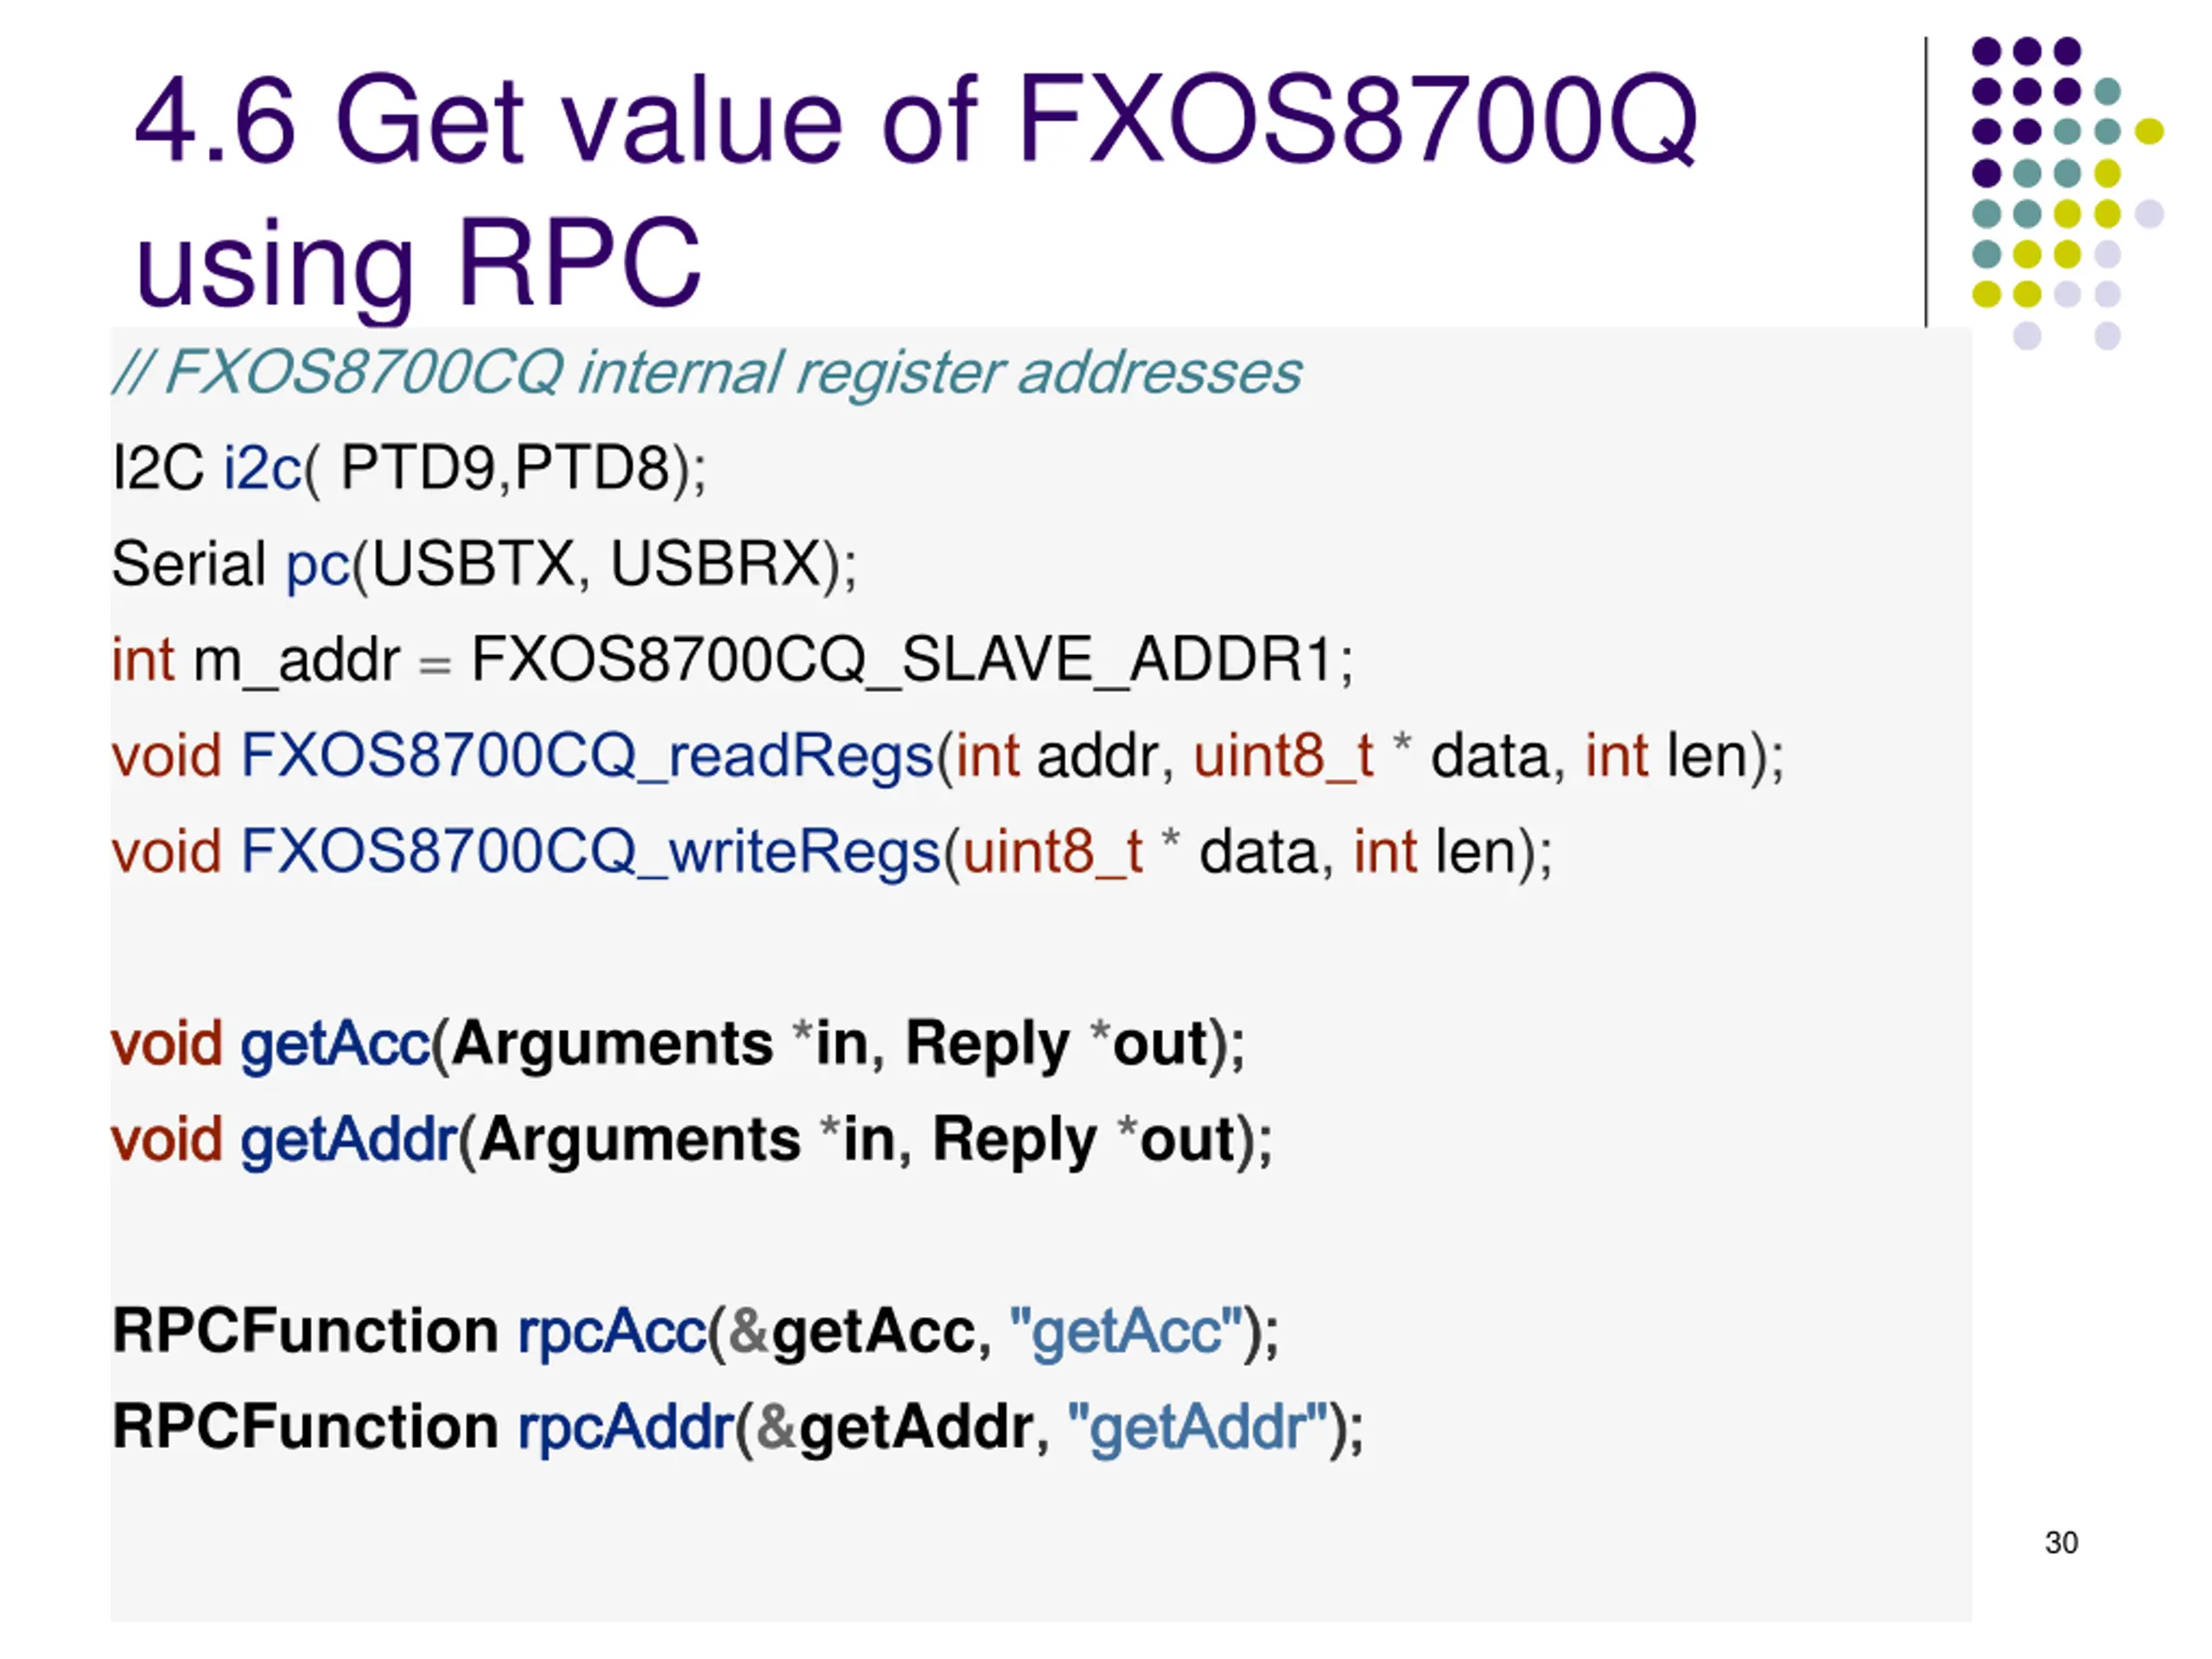Click the slide title '4.6 Get value of FXOS8700Q'
This screenshot has height=1659, width=2212.
[x=916, y=120]
